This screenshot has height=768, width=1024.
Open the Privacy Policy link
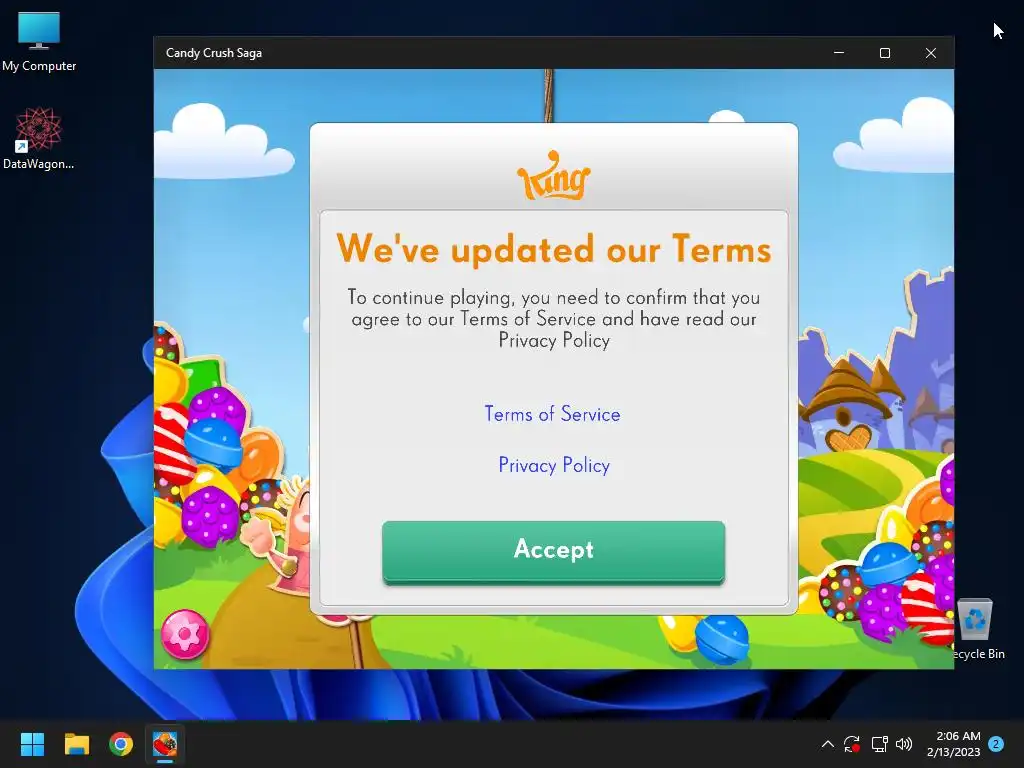(554, 465)
